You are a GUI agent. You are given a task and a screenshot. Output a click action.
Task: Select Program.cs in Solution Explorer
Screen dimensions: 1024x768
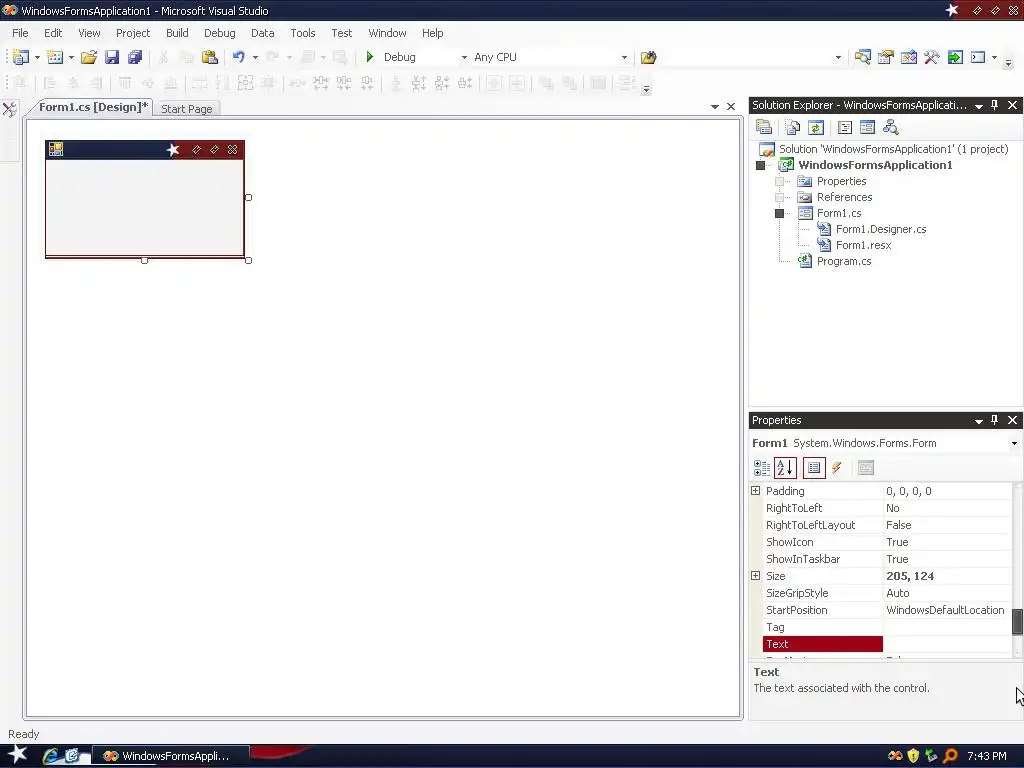[x=844, y=261]
